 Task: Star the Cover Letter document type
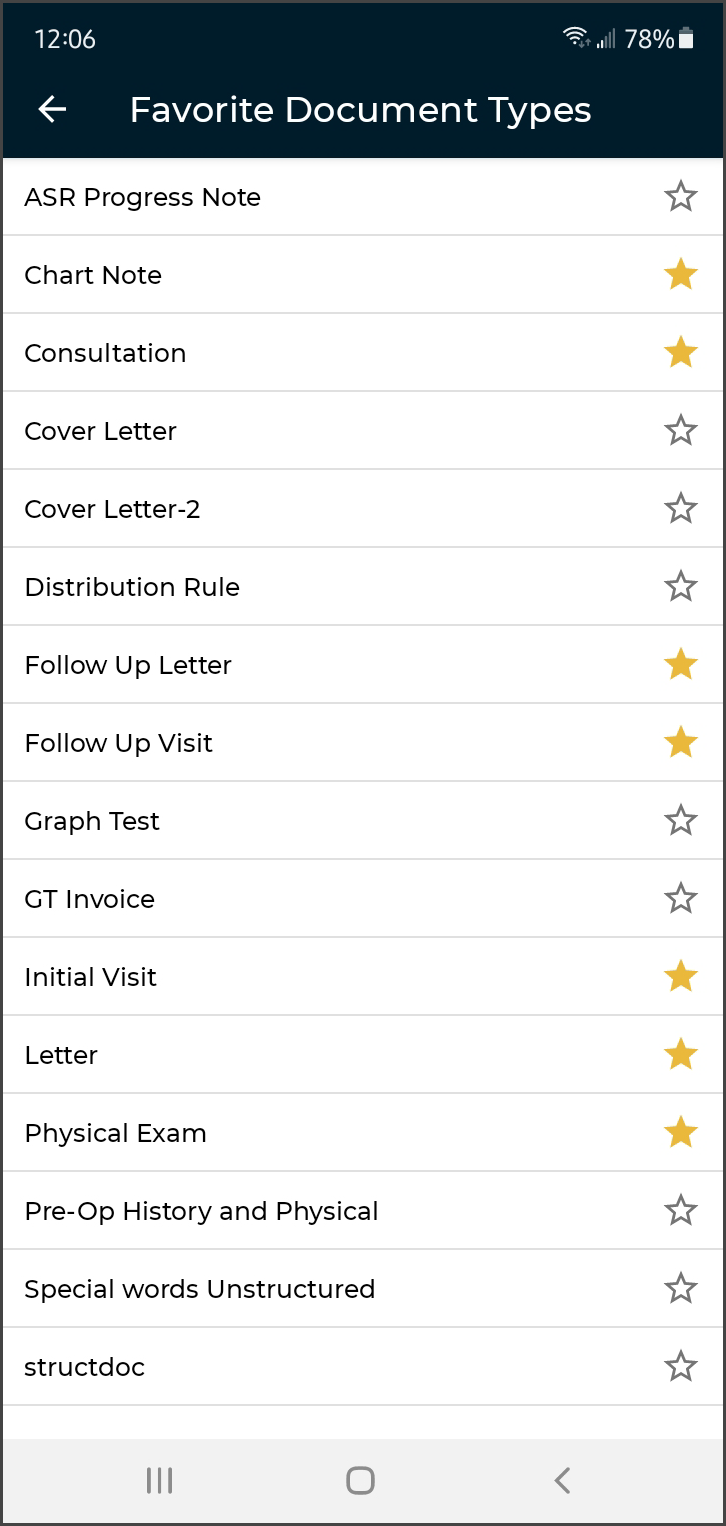[x=680, y=431]
